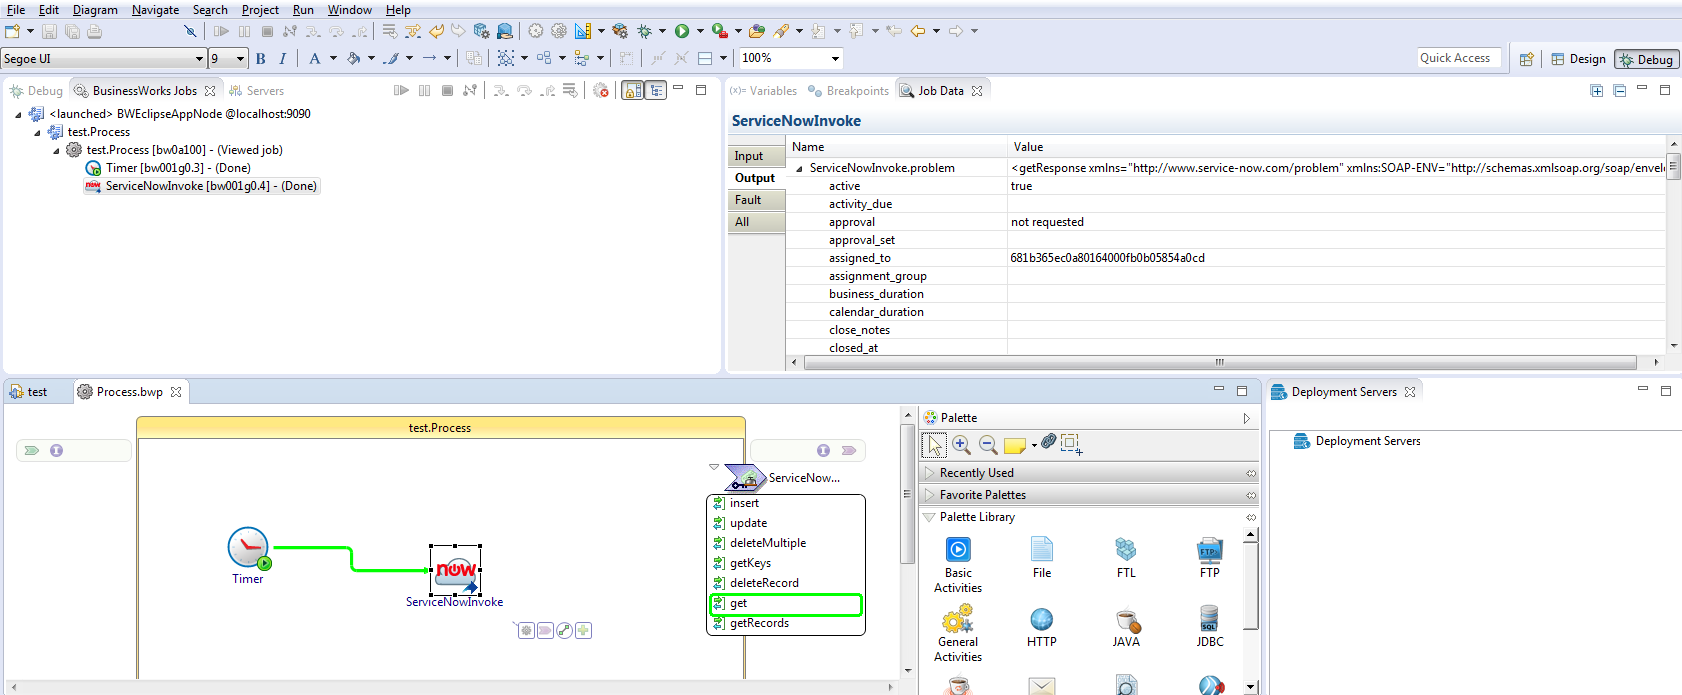Select the yellow sticky note tool
The width and height of the screenshot is (1682, 695).
[1015, 446]
